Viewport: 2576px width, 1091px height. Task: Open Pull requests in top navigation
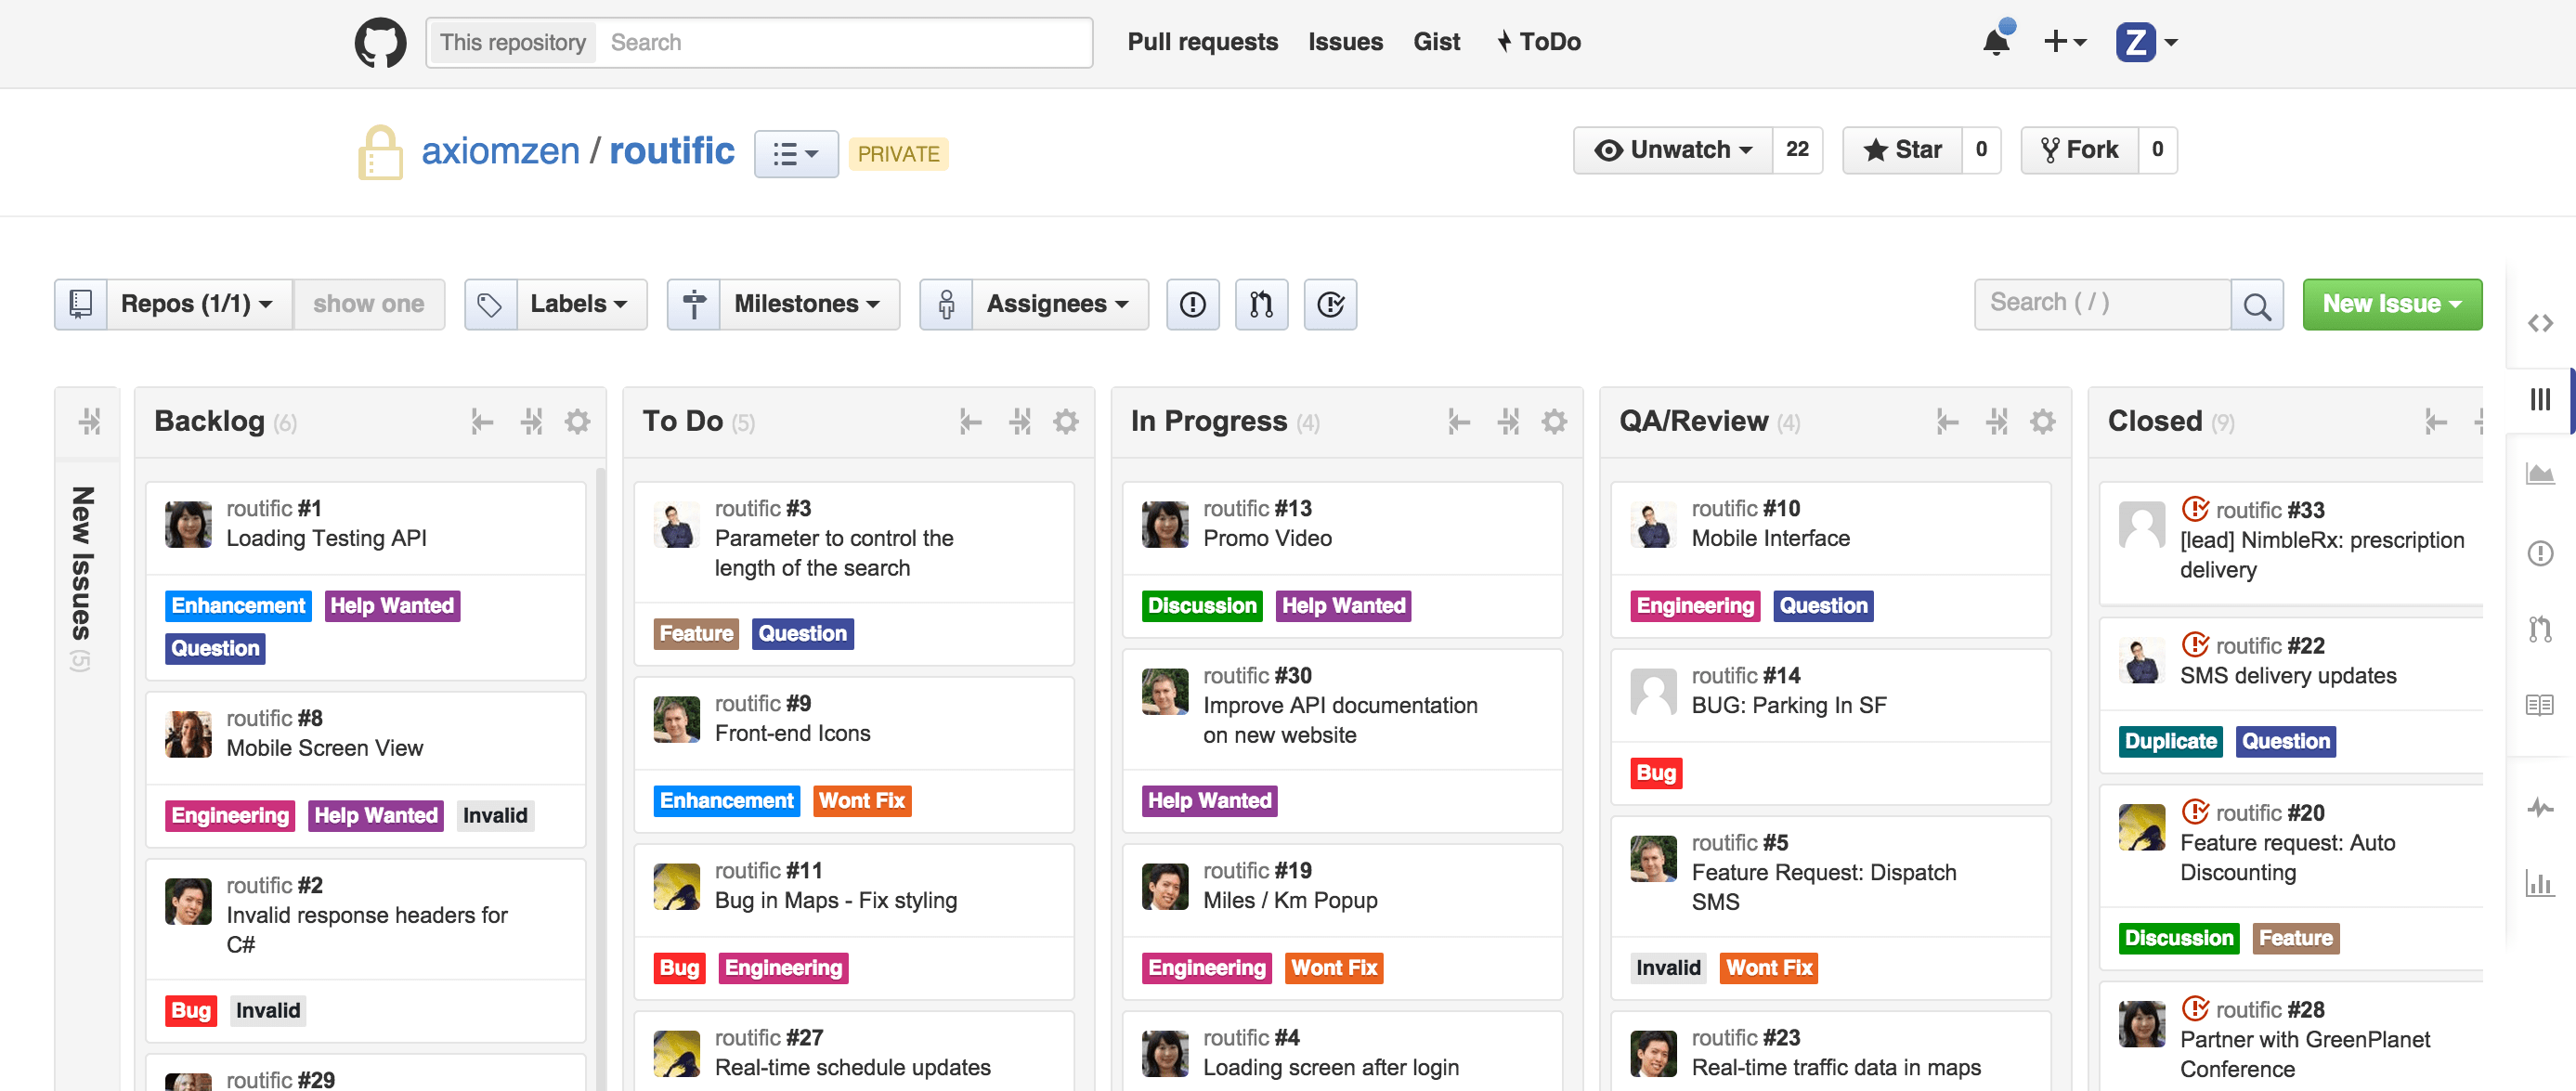click(x=1202, y=42)
